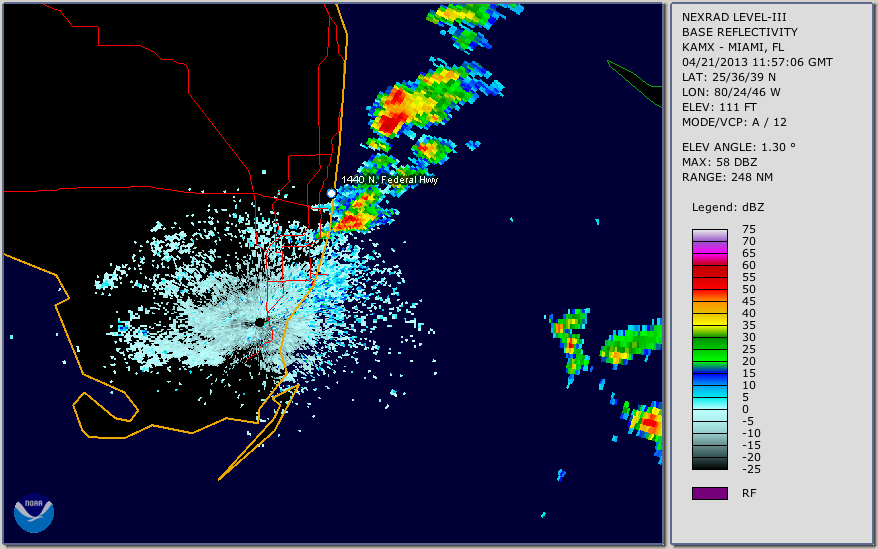Click the NOAA logo on the map

coord(34,513)
